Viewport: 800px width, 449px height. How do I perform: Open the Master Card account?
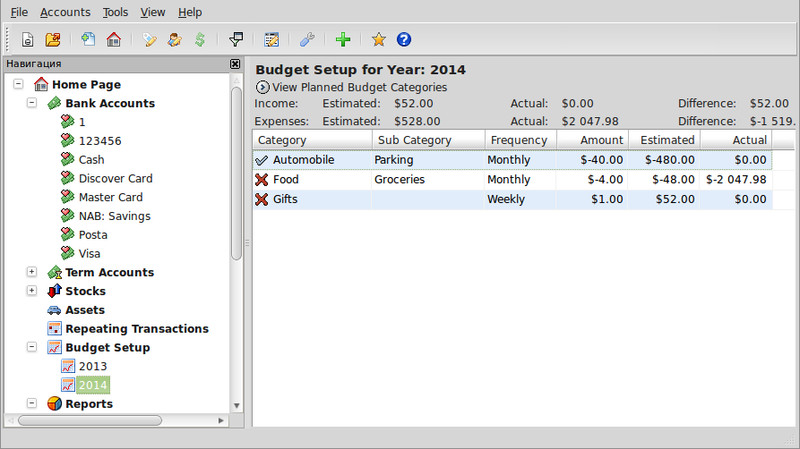click(110, 197)
